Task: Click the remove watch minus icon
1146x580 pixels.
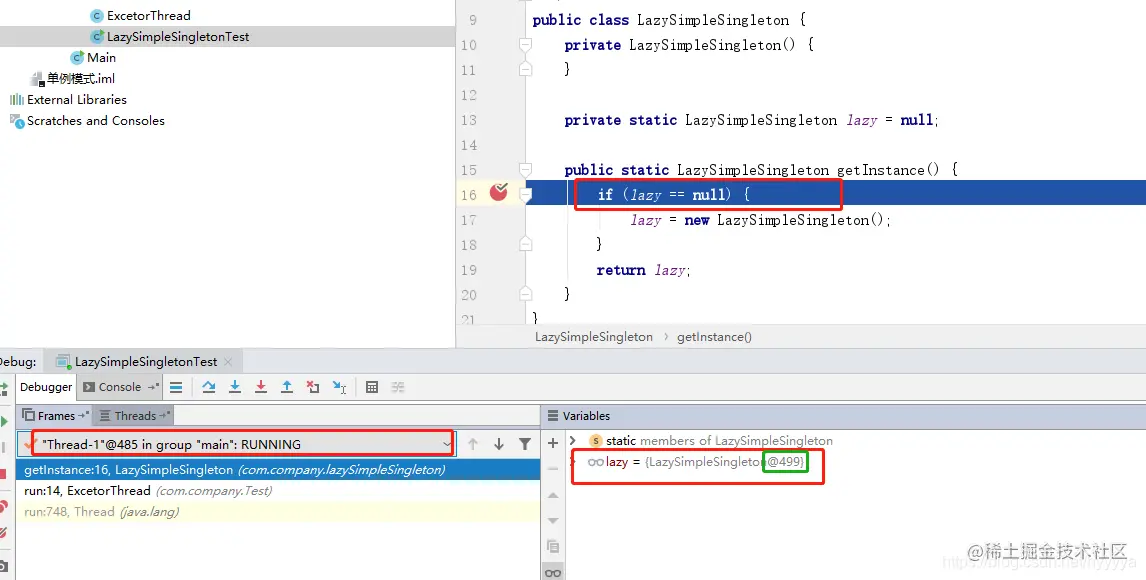Action: (x=553, y=468)
